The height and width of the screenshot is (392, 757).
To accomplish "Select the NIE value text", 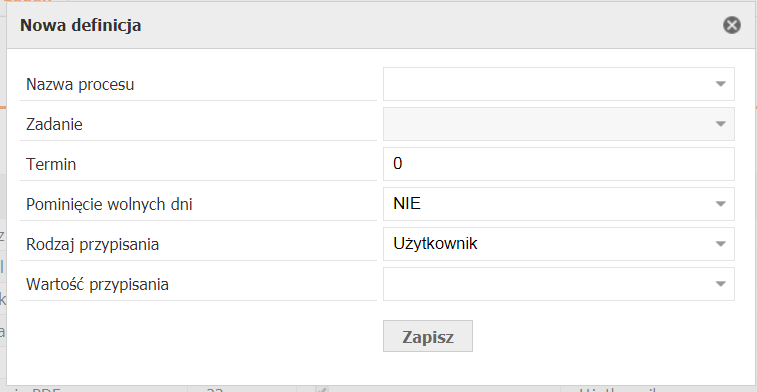I will click(x=407, y=204).
